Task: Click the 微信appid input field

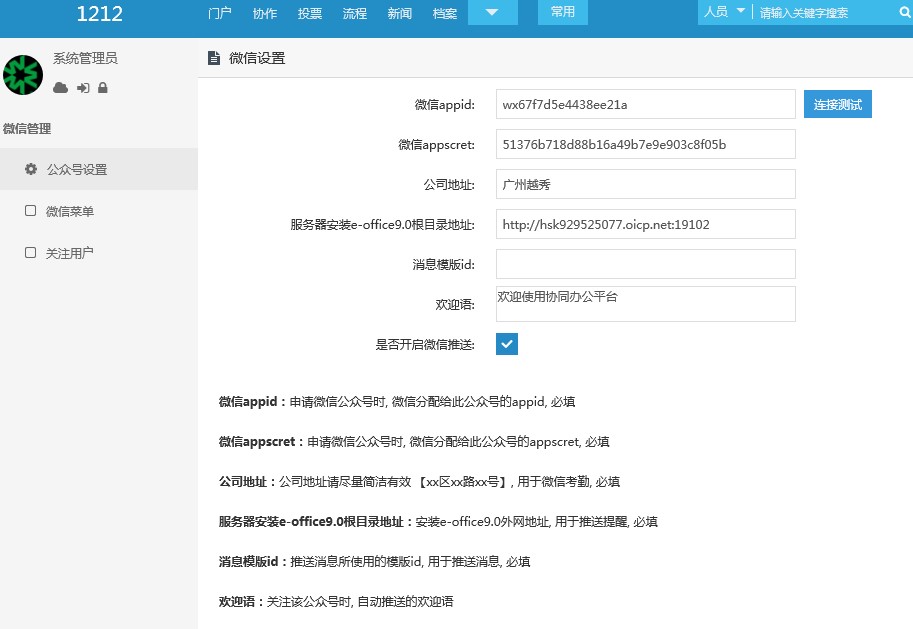Action: coord(645,104)
